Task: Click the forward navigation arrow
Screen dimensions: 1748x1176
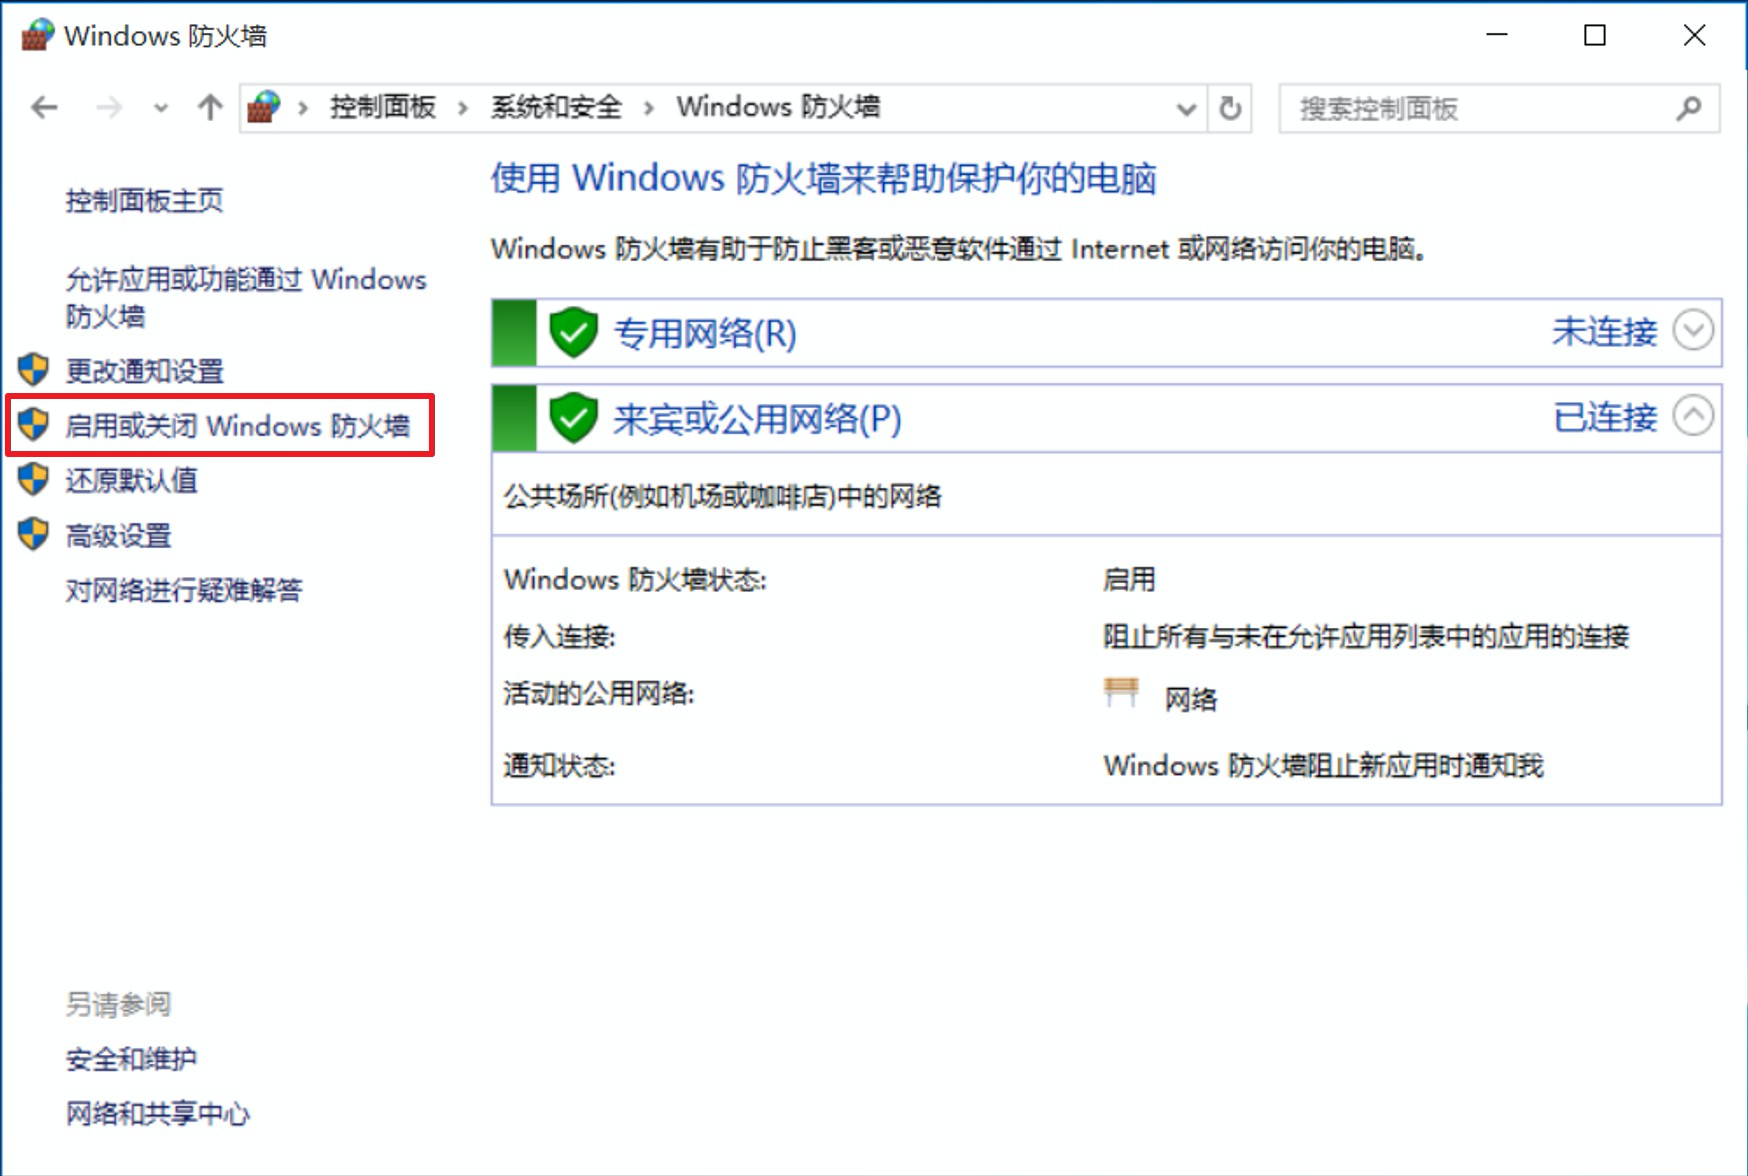Action: [109, 107]
